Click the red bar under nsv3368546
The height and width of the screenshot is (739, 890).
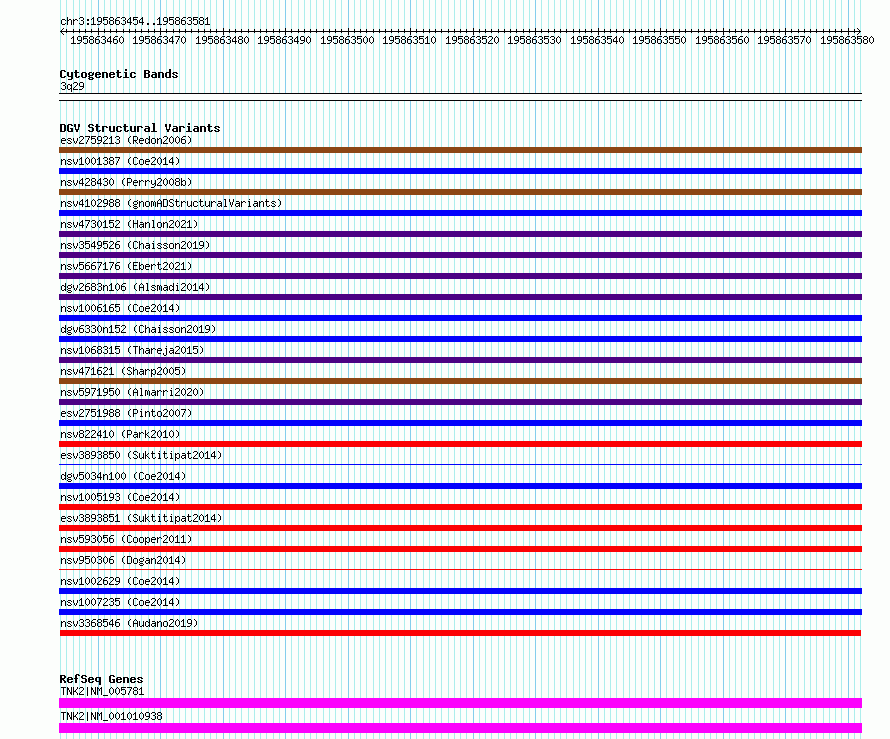pyautogui.click(x=460, y=633)
